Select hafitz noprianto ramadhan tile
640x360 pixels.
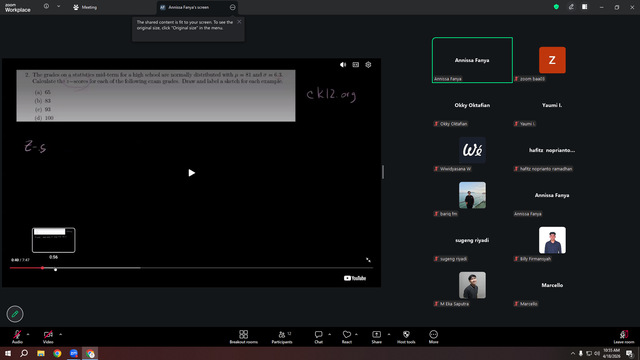coord(552,150)
